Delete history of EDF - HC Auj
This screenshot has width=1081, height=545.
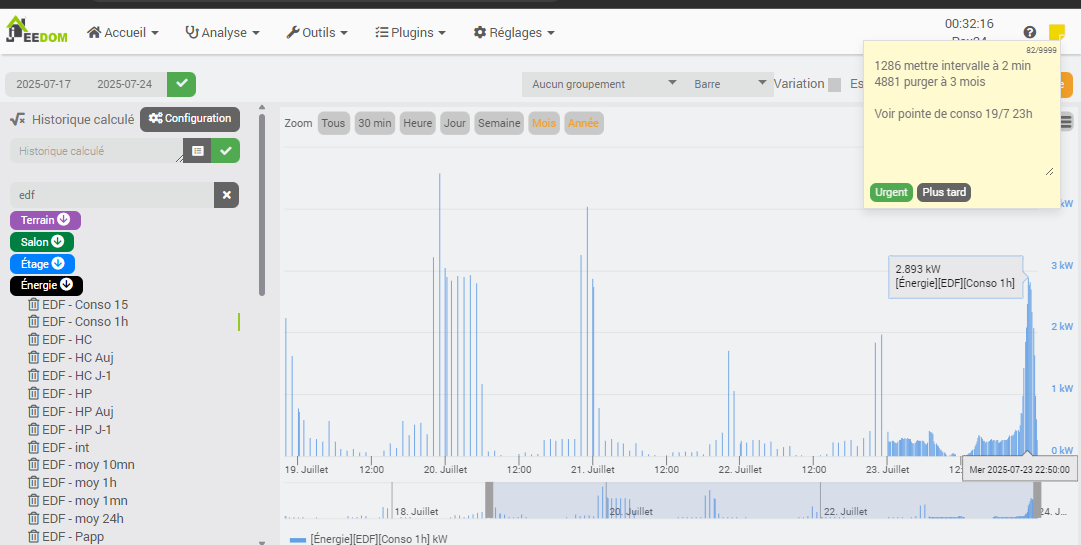(33, 357)
